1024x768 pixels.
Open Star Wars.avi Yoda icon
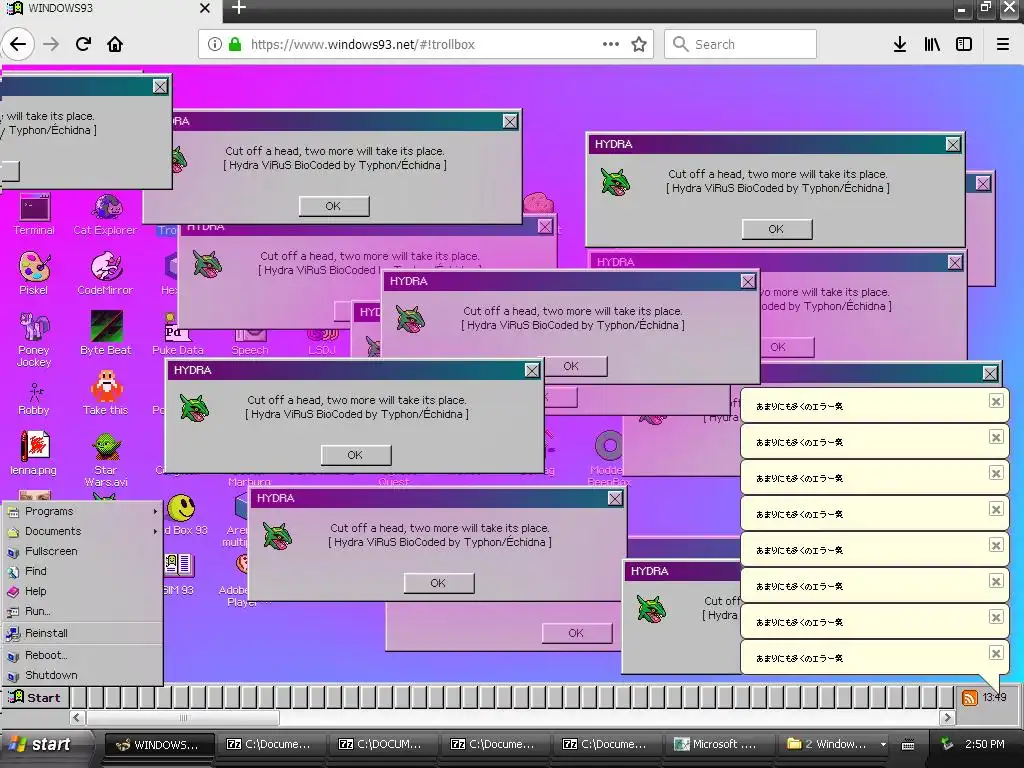click(106, 459)
